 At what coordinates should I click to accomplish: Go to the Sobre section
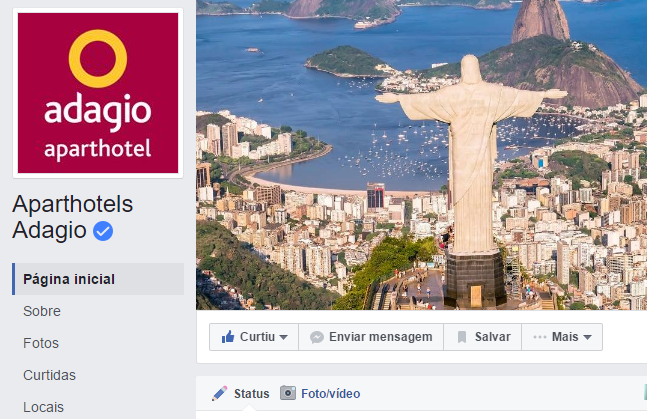coord(42,311)
